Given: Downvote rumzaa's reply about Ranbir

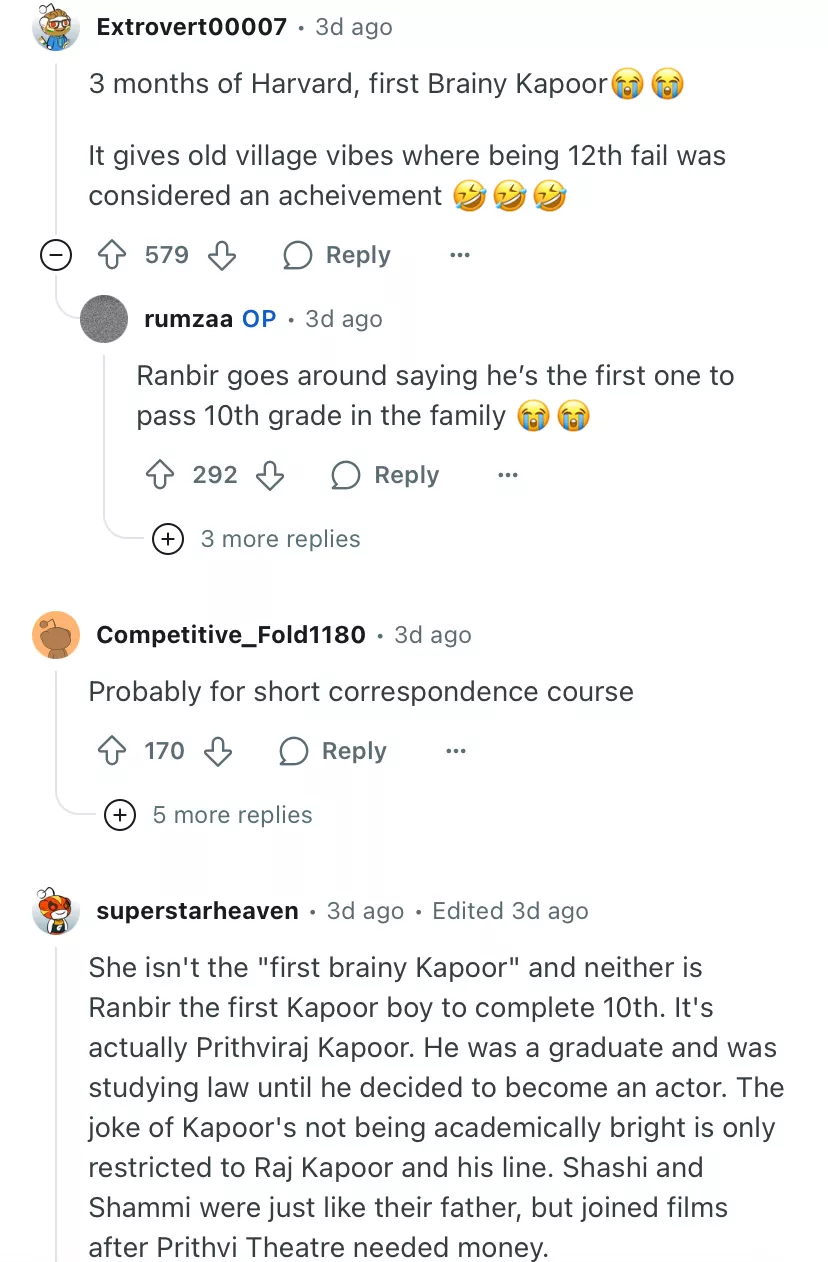Looking at the screenshot, I should tap(270, 476).
